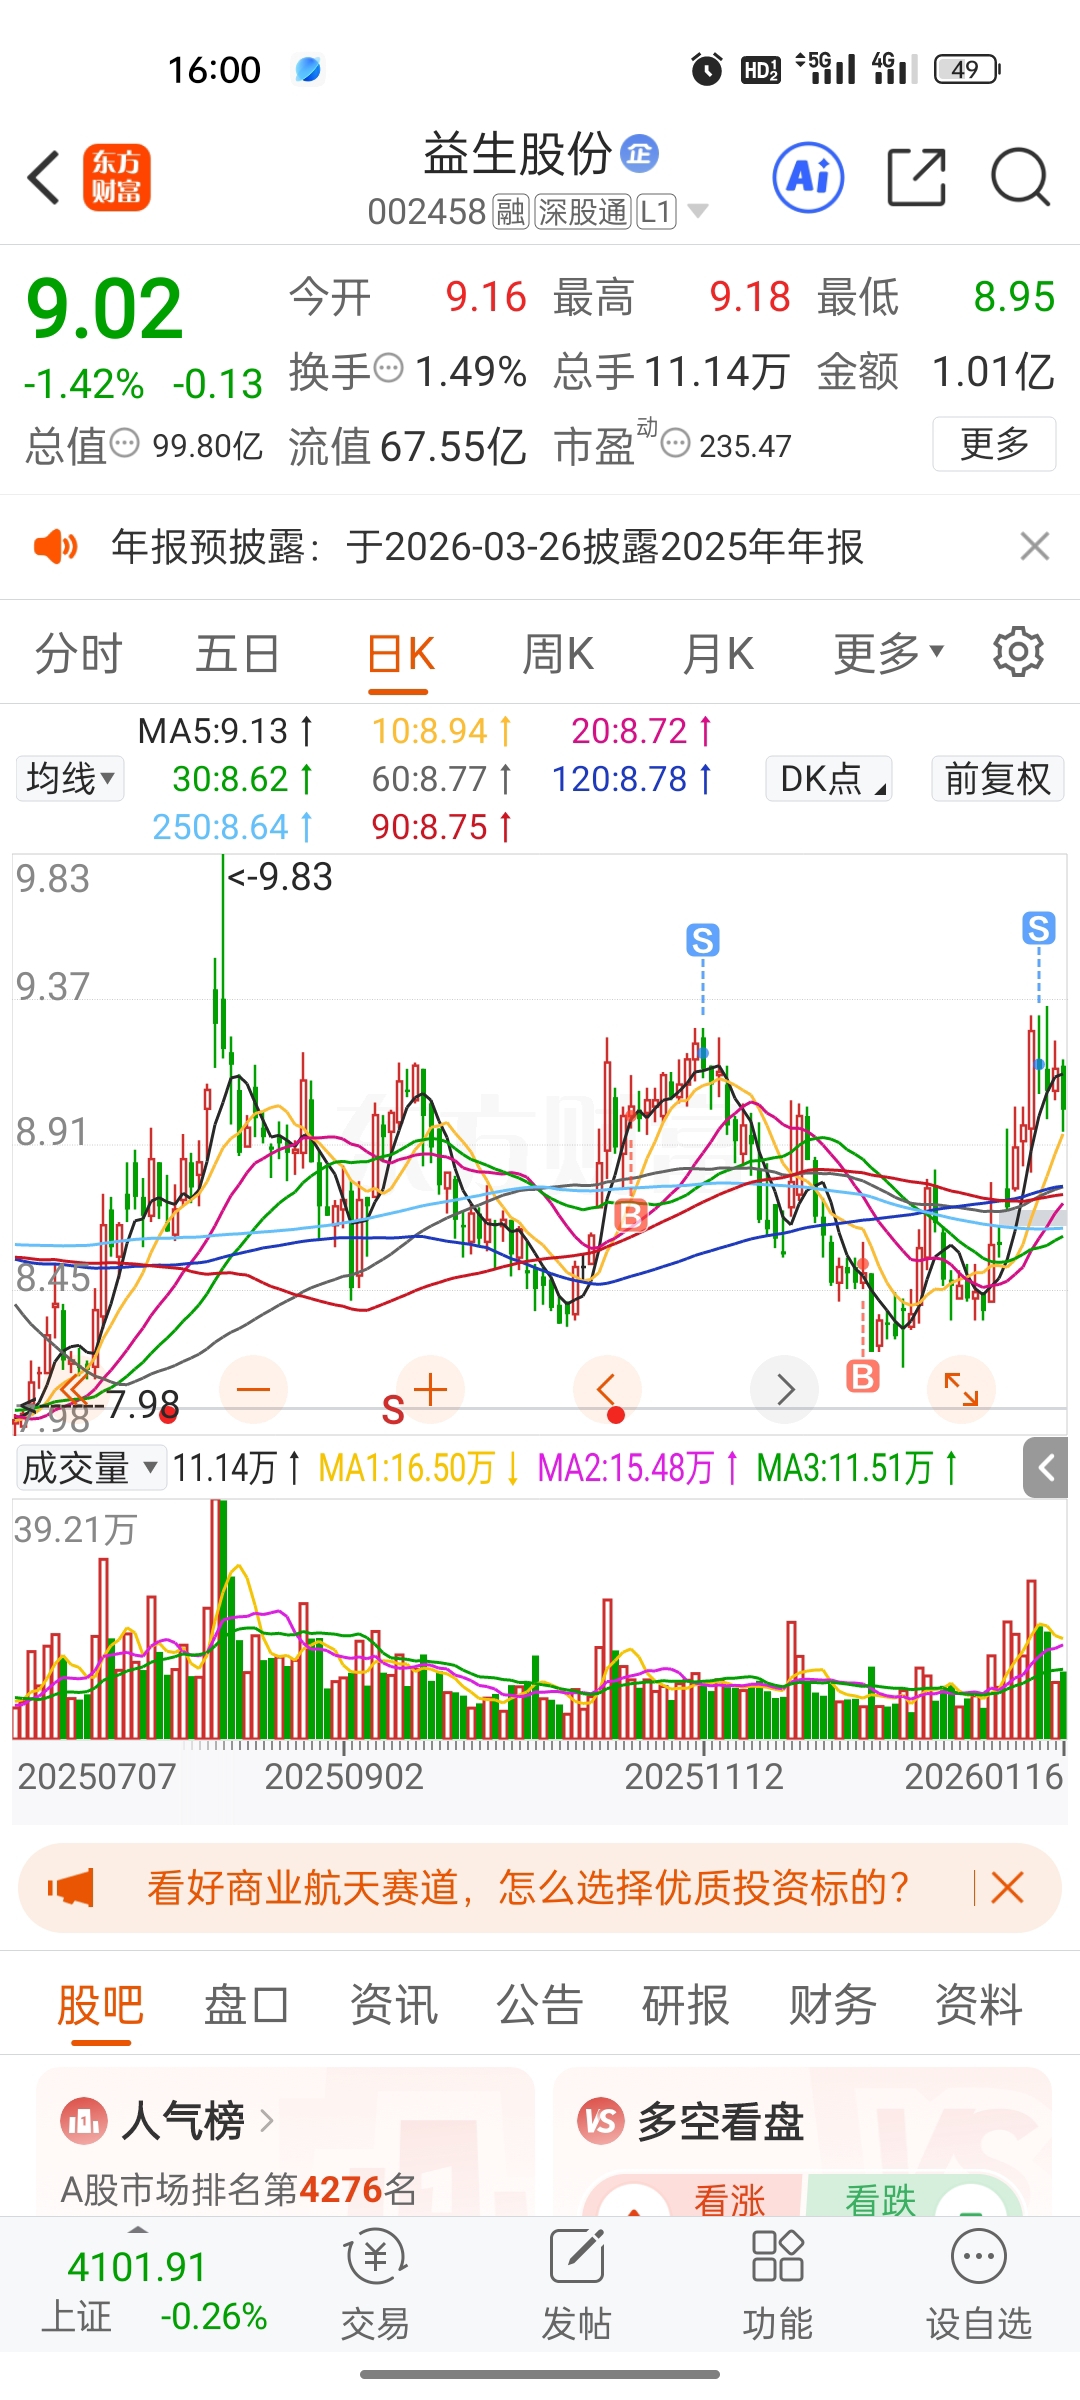Viewport: 1080px width, 2400px height.
Task: Open 看好商业航天赛道 promo link
Action: (x=528, y=1888)
